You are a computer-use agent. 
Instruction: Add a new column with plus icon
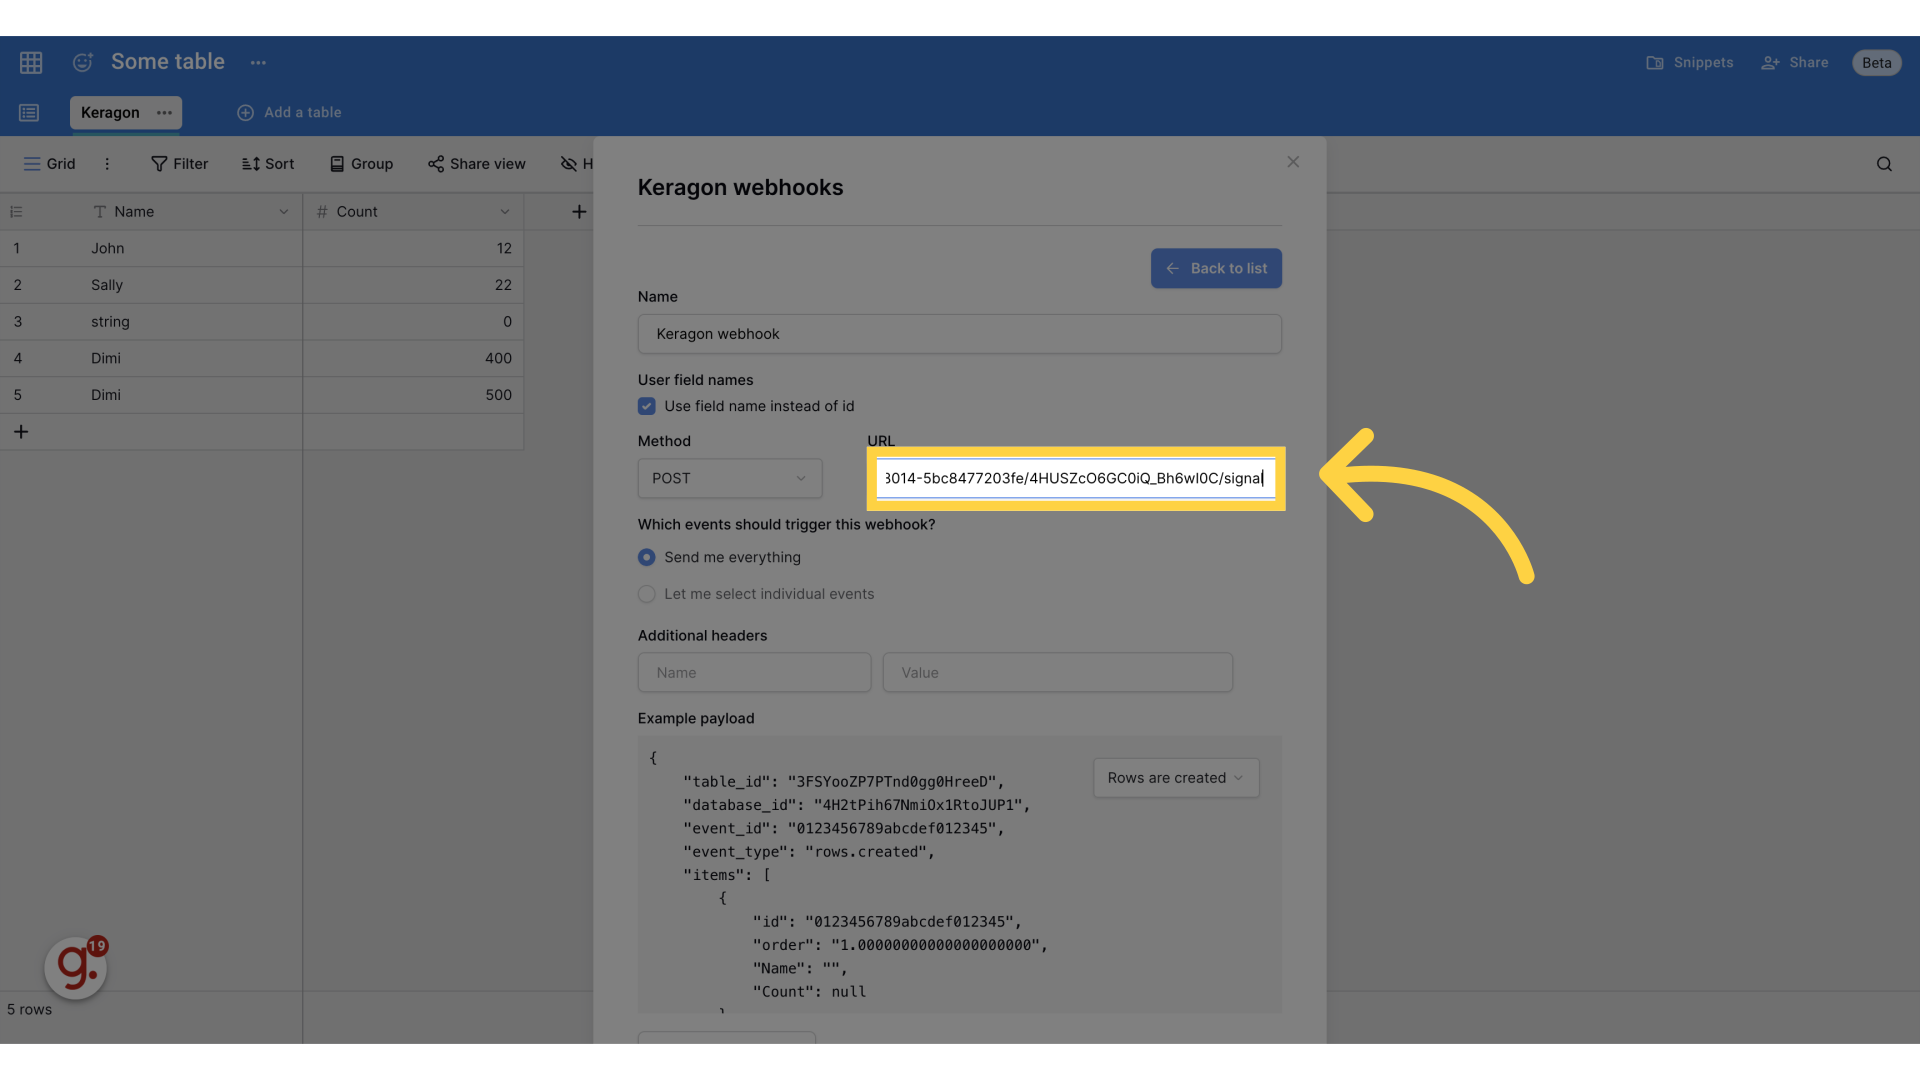point(579,212)
